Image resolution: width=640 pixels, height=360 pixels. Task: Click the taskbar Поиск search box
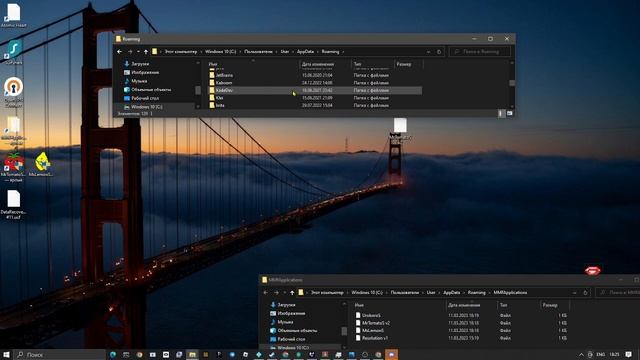pyautogui.click(x=60, y=354)
